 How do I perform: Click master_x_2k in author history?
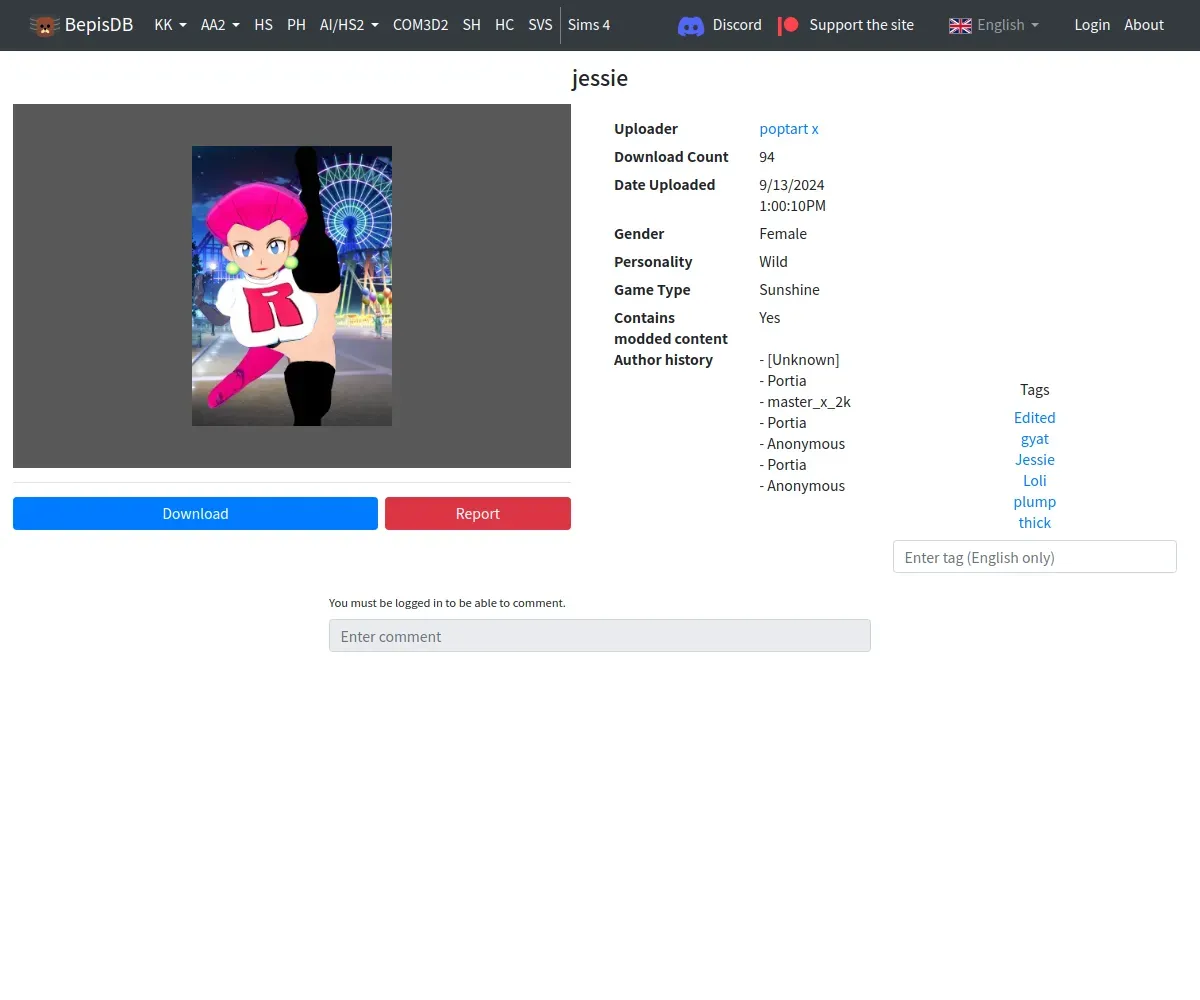click(809, 402)
